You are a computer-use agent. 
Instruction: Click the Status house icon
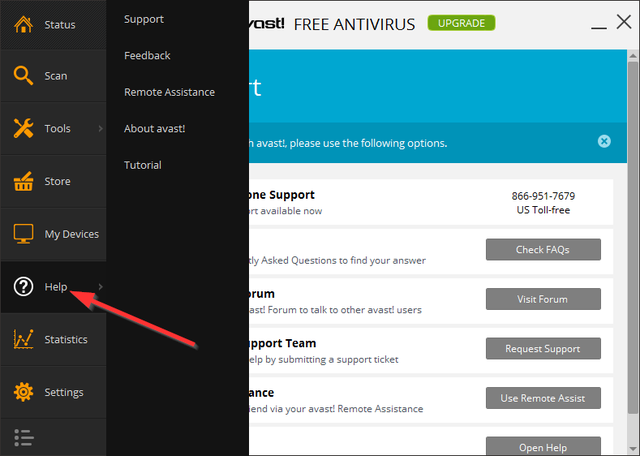click(23, 24)
